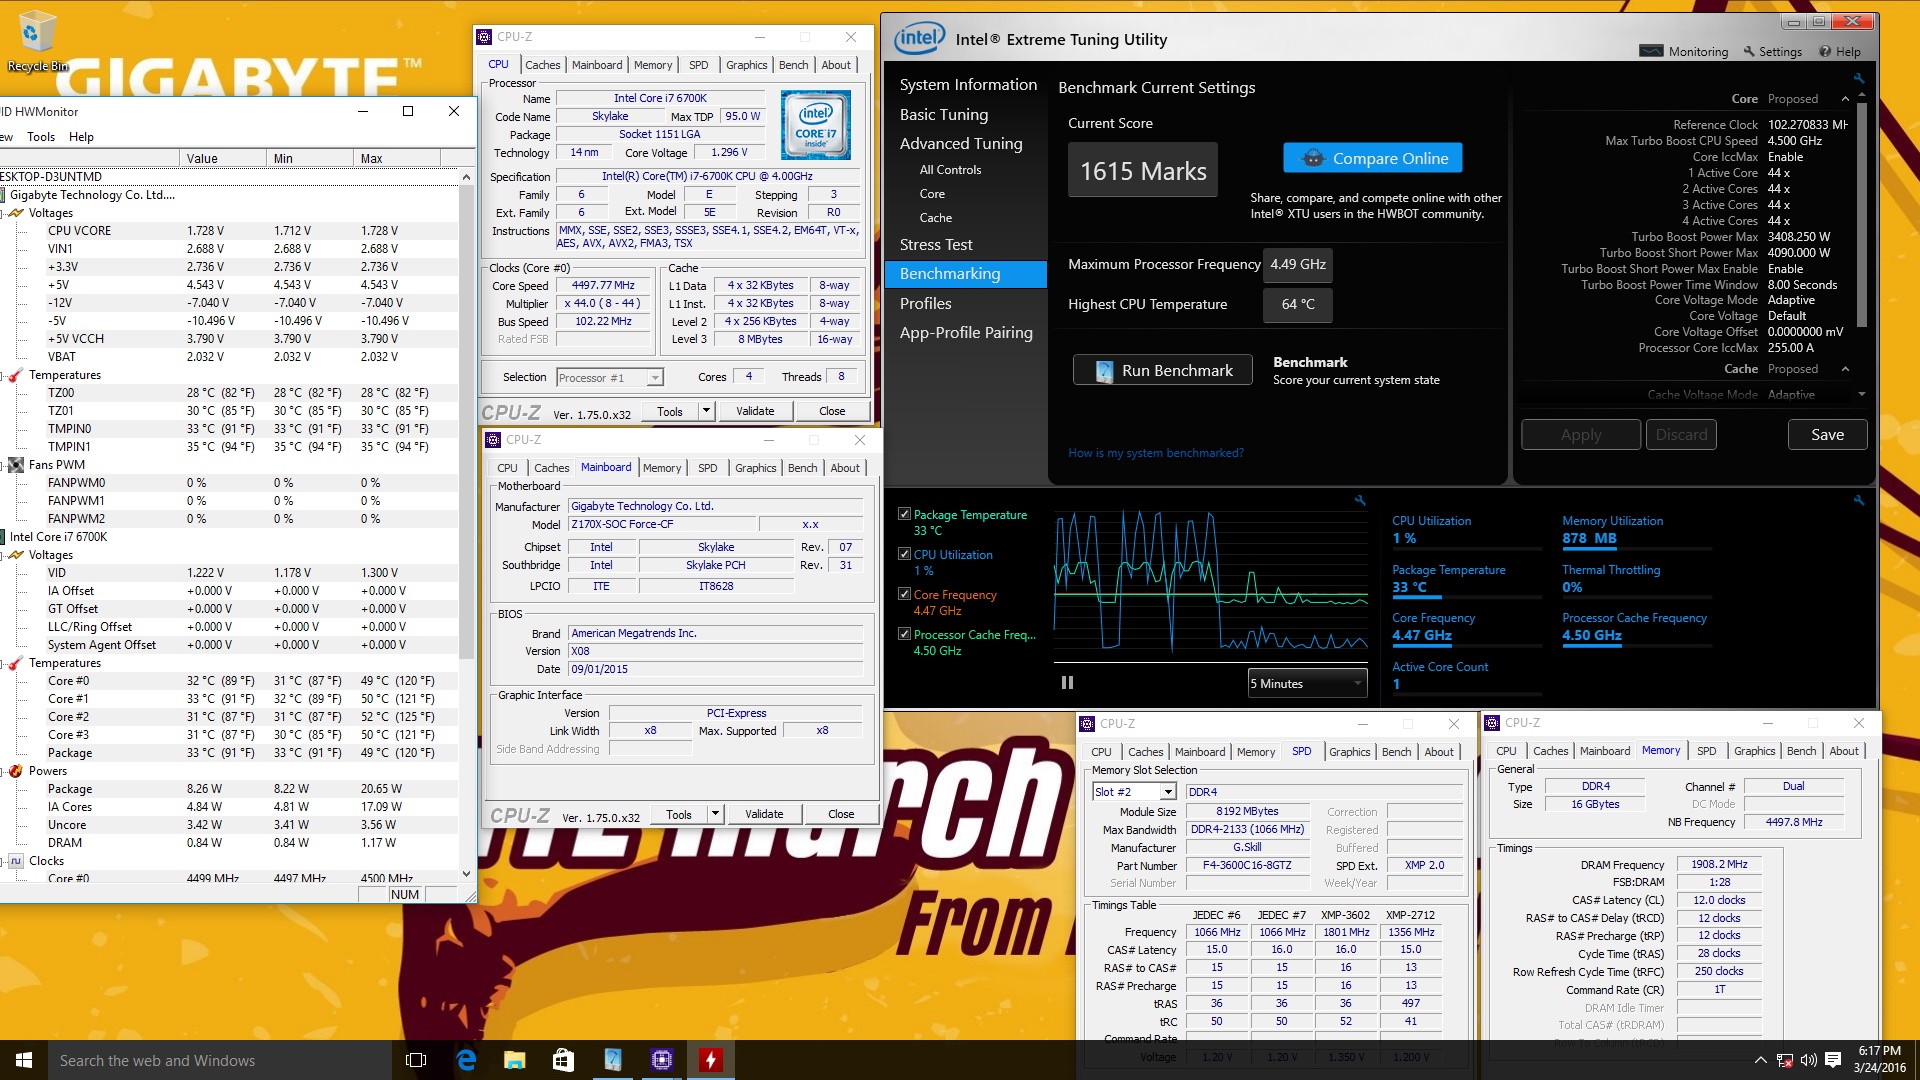Select the CPU VCORE row in HWMonitor
1920x1080 pixels.
[230, 231]
